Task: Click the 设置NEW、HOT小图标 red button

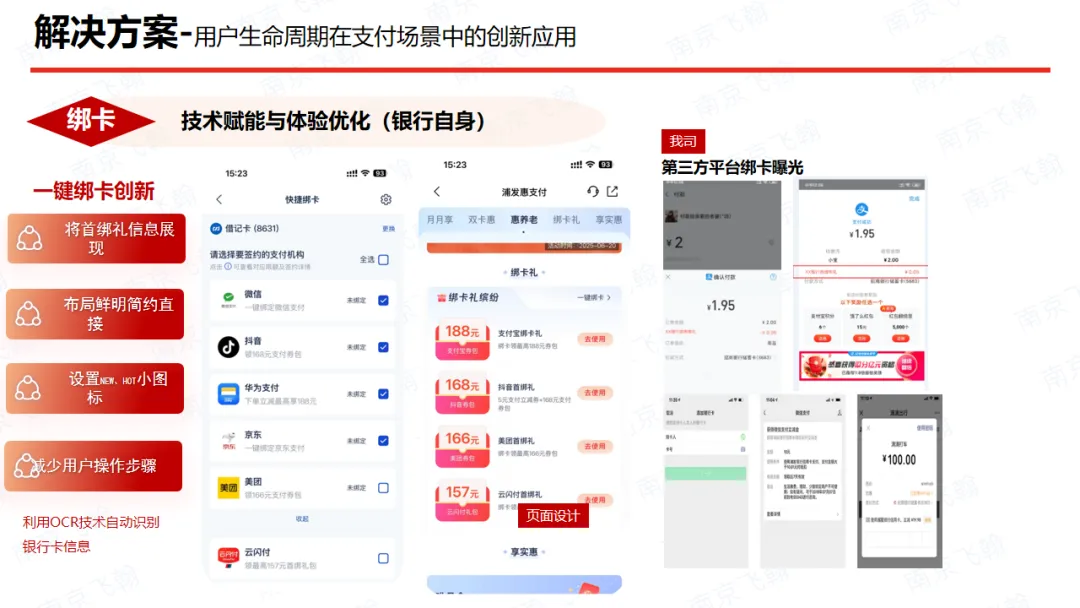Action: [x=95, y=388]
